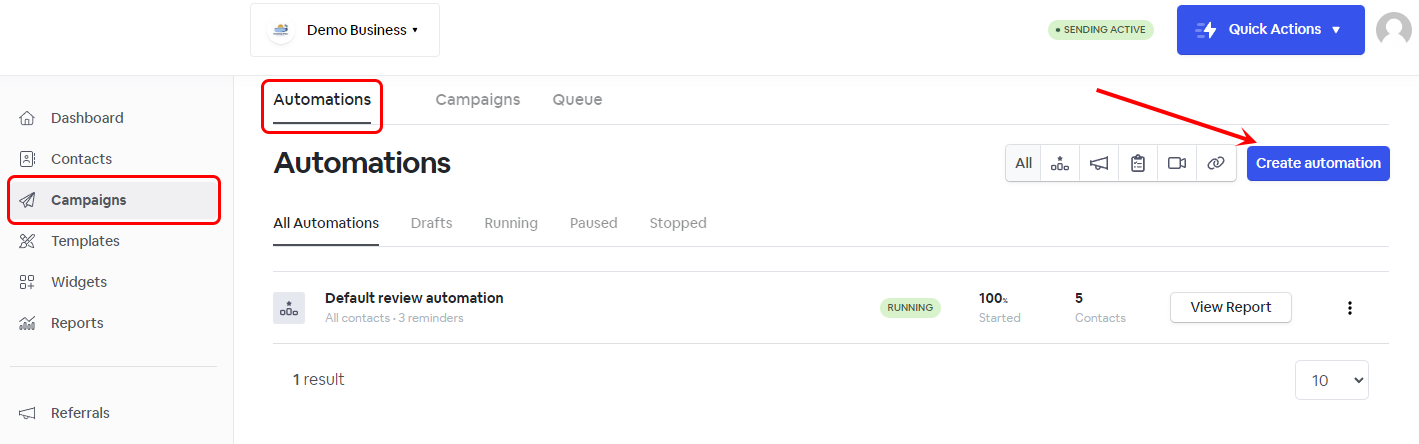Filter automations by video camera icon
The image size is (1419, 444).
(x=1177, y=163)
